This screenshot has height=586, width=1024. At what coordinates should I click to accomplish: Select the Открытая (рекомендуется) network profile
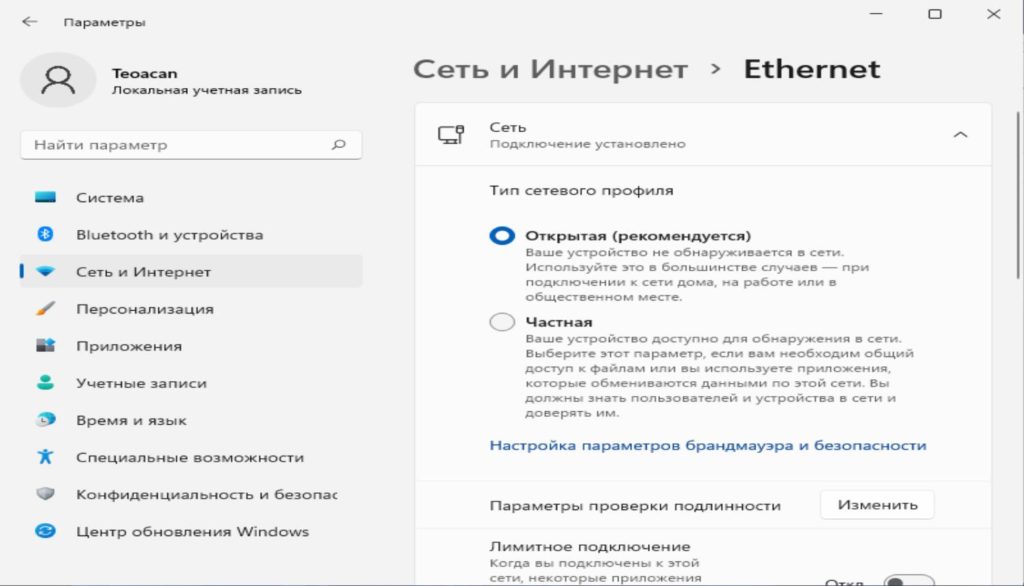point(502,236)
